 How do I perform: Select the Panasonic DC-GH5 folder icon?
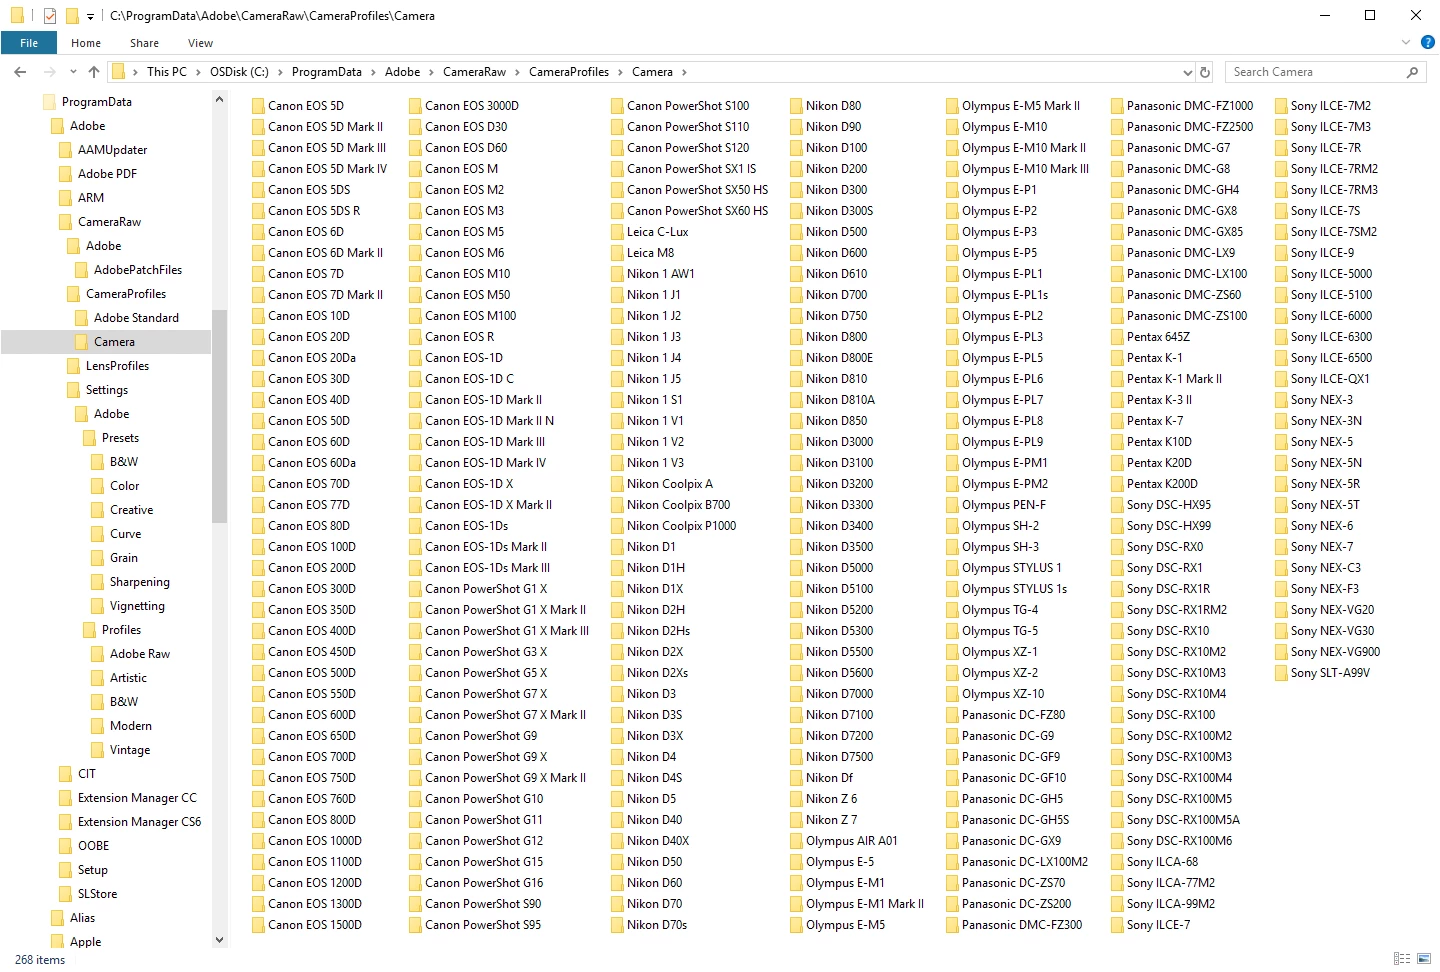(x=952, y=799)
